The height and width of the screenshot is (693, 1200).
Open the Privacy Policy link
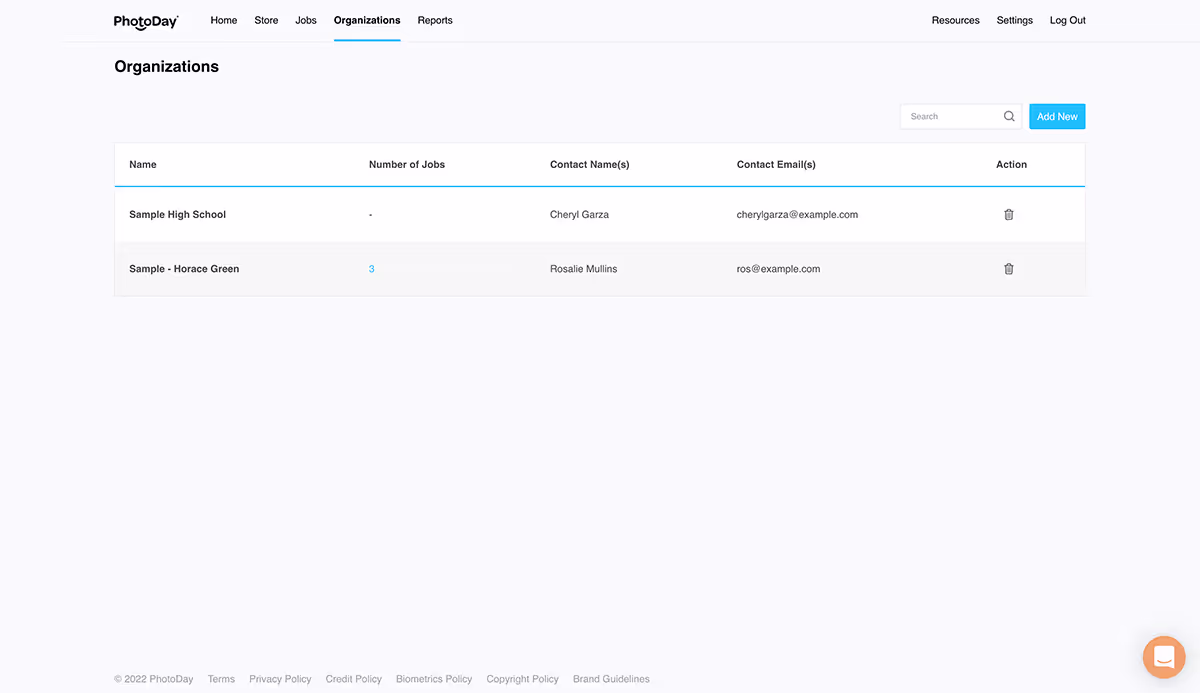click(x=280, y=679)
